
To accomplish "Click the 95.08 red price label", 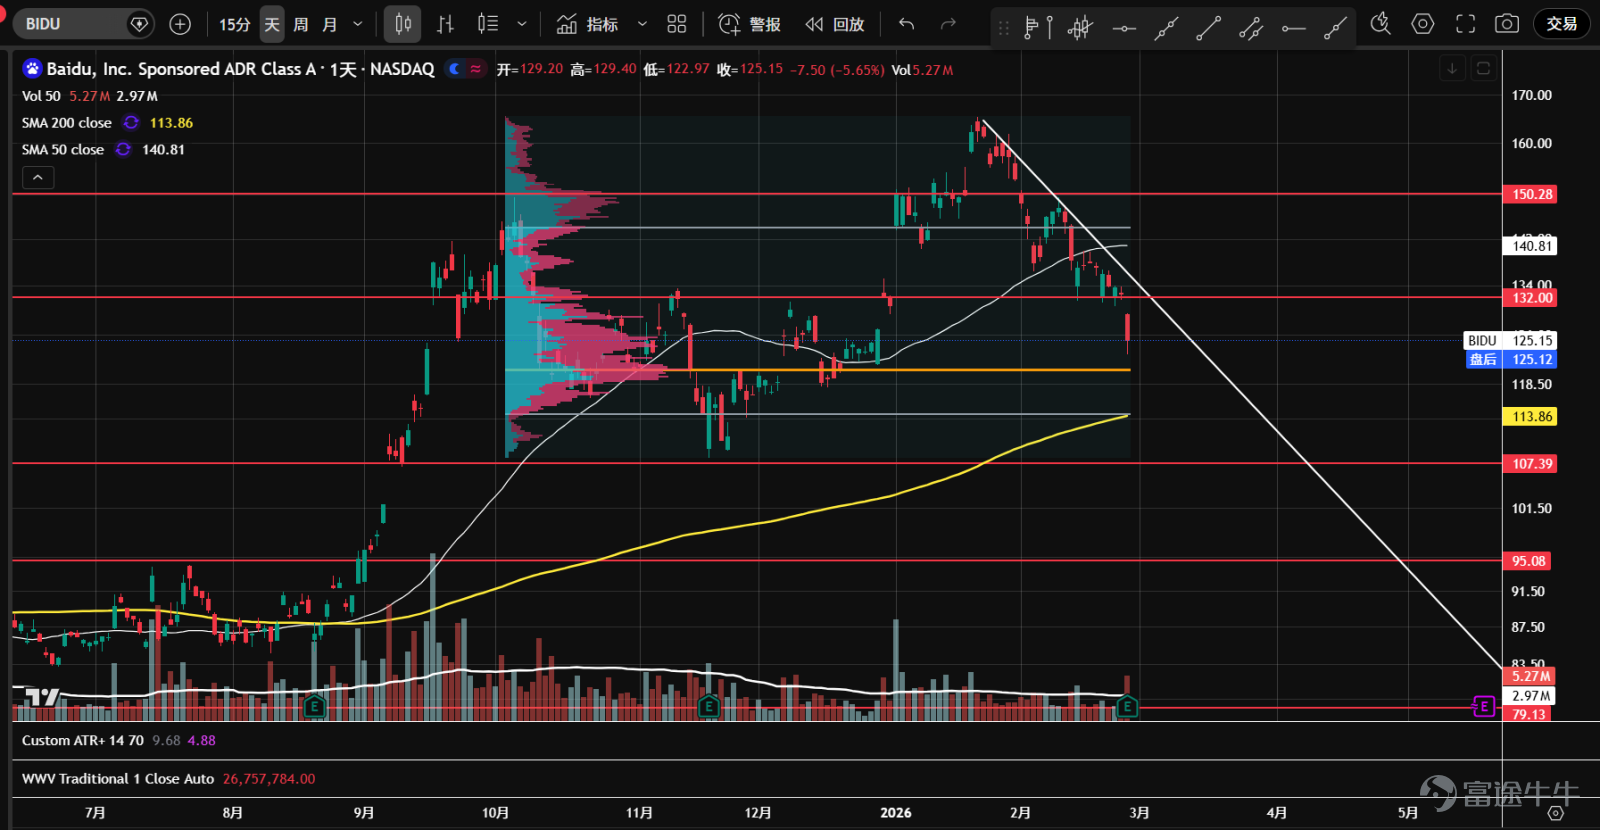I will (x=1529, y=561).
